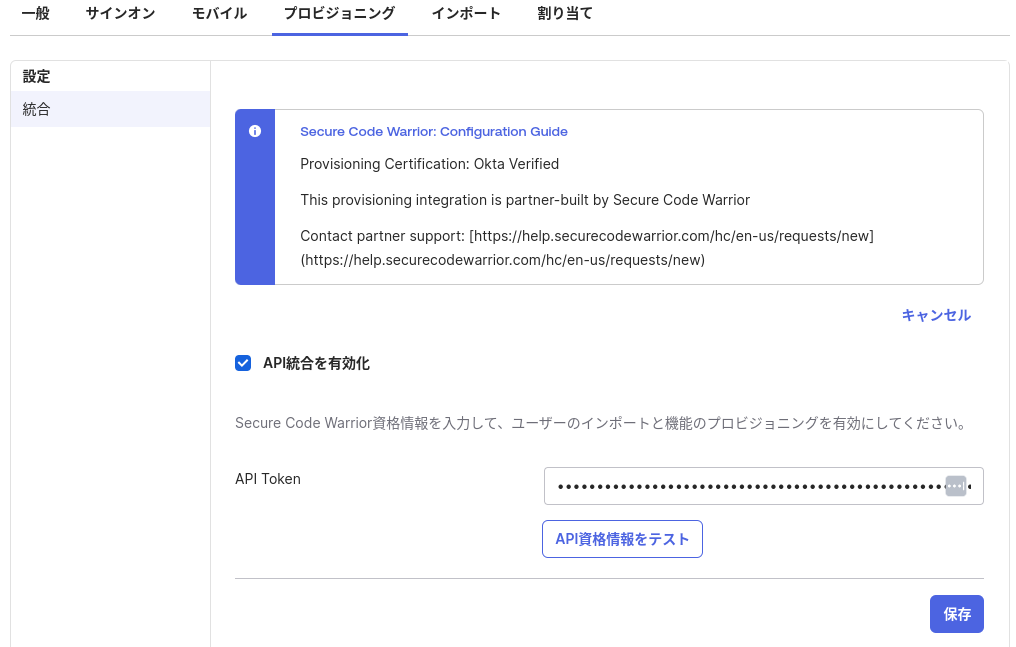Click into the API Token field

click(763, 486)
